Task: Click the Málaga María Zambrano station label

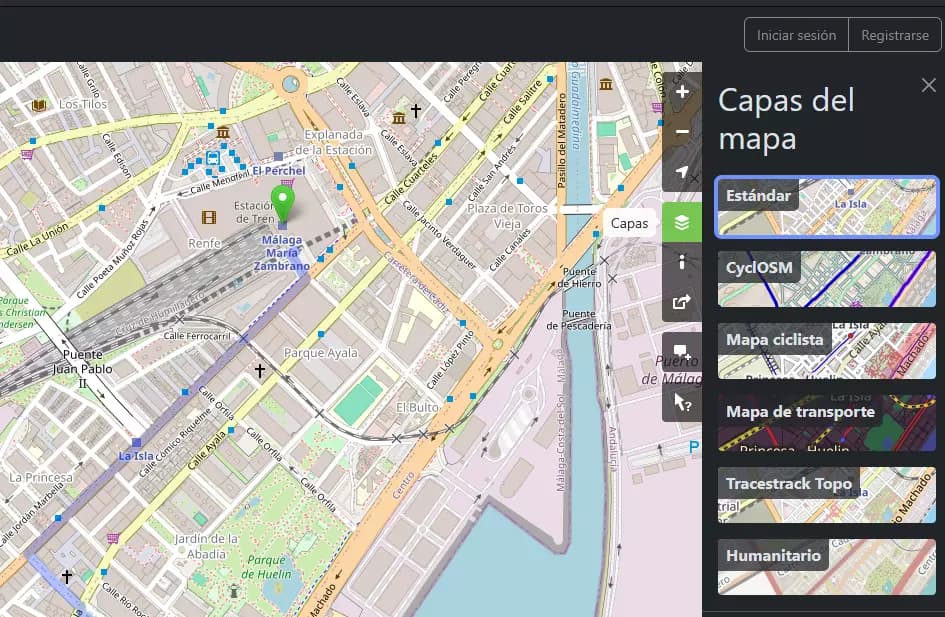Action: 281,252
